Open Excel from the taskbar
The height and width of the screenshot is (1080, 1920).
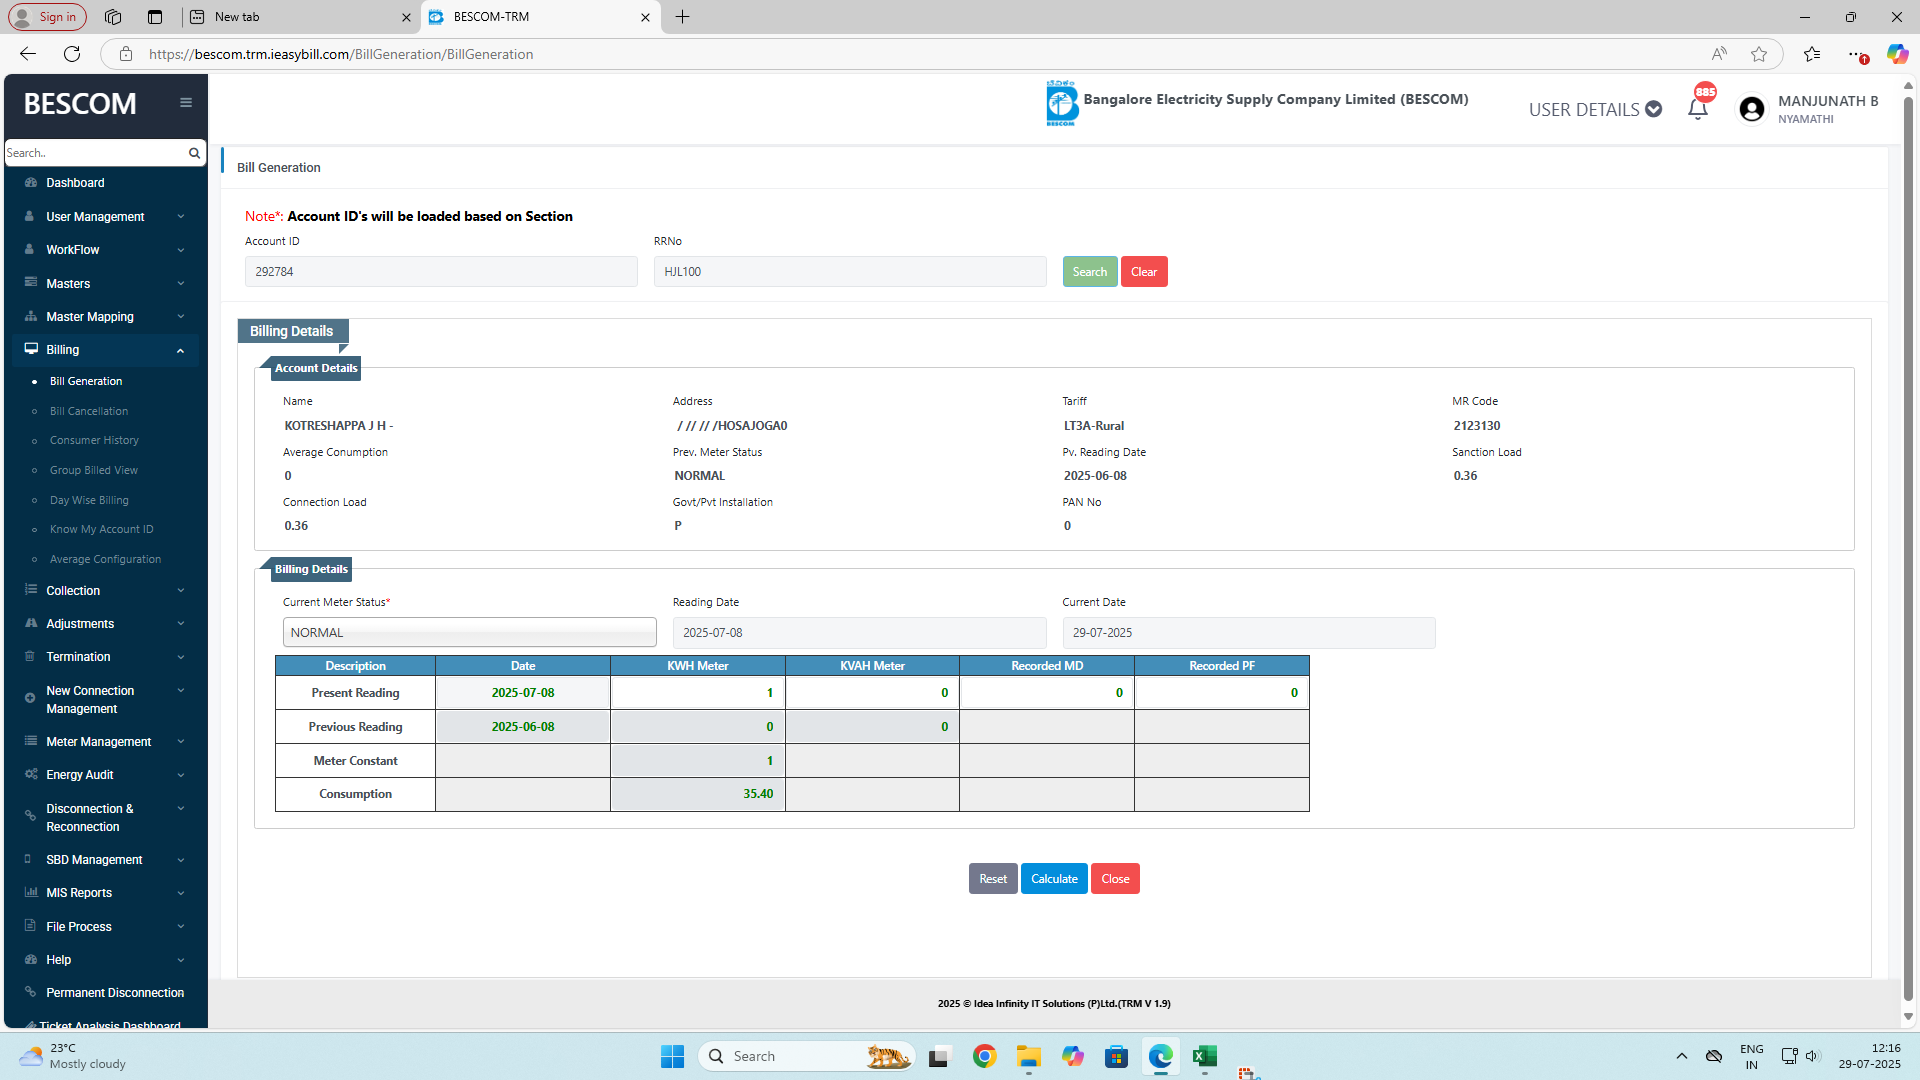pyautogui.click(x=1205, y=1056)
